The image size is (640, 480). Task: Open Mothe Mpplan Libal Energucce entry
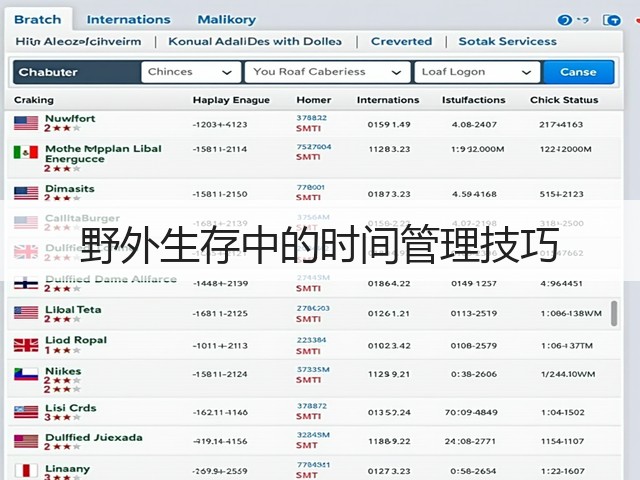(x=103, y=154)
